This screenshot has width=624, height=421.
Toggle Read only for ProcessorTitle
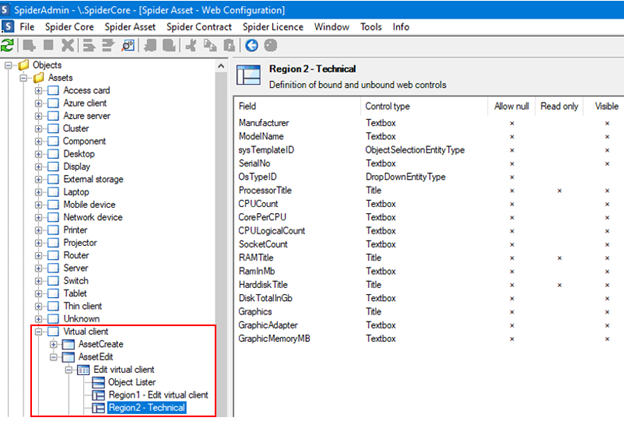(x=560, y=191)
